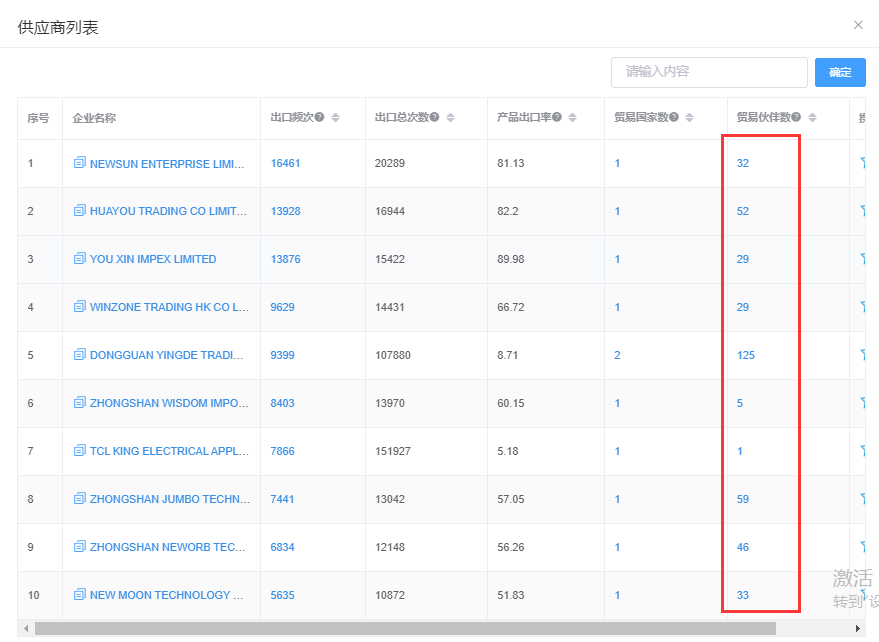This screenshot has height=642, width=879.
Task: Open HUAYOU TRADING CO company link
Action: (x=168, y=211)
